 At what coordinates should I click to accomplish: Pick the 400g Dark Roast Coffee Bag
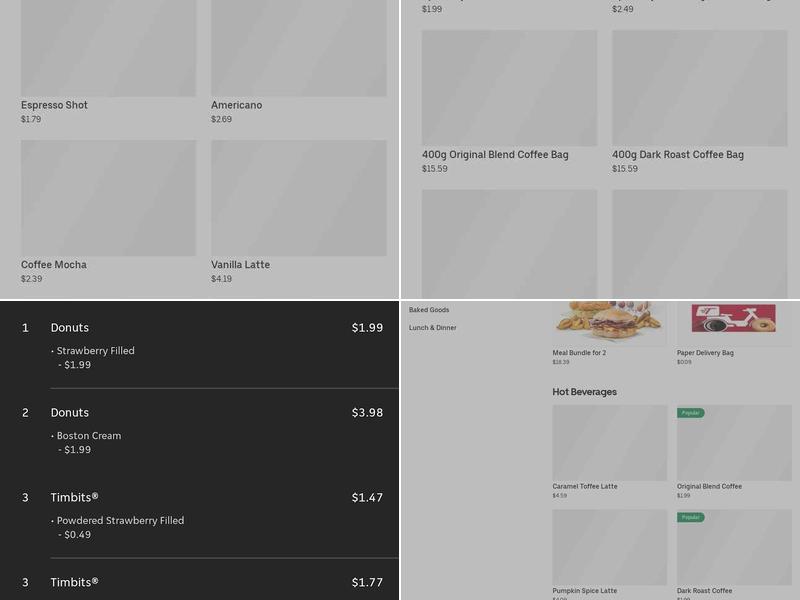point(699,88)
